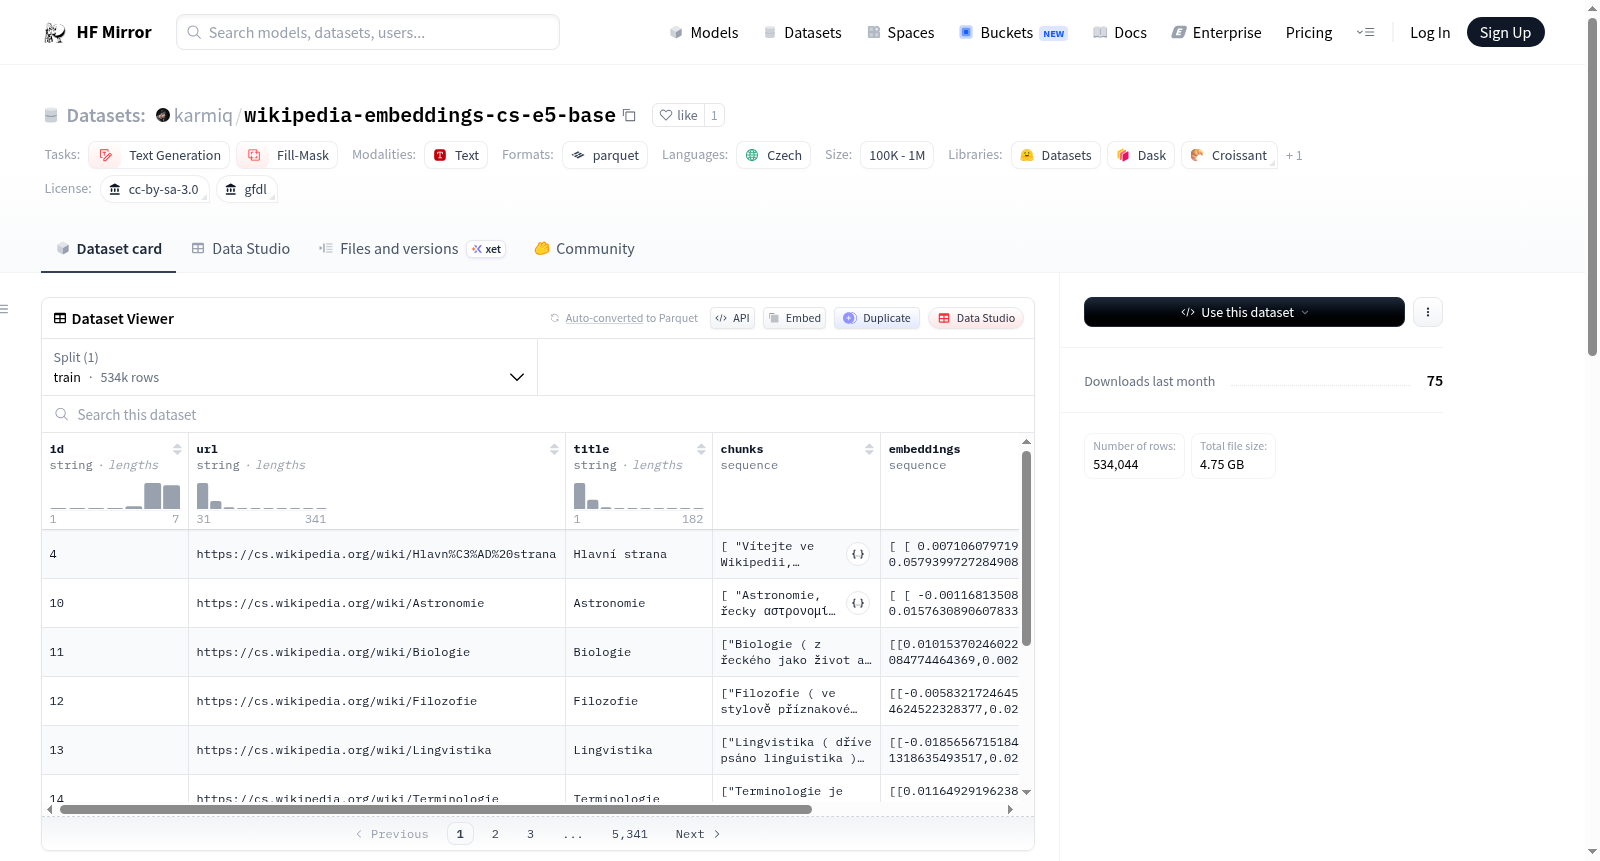The height and width of the screenshot is (861, 1600).
Task: Open Datasets in the top navigation
Action: [802, 32]
